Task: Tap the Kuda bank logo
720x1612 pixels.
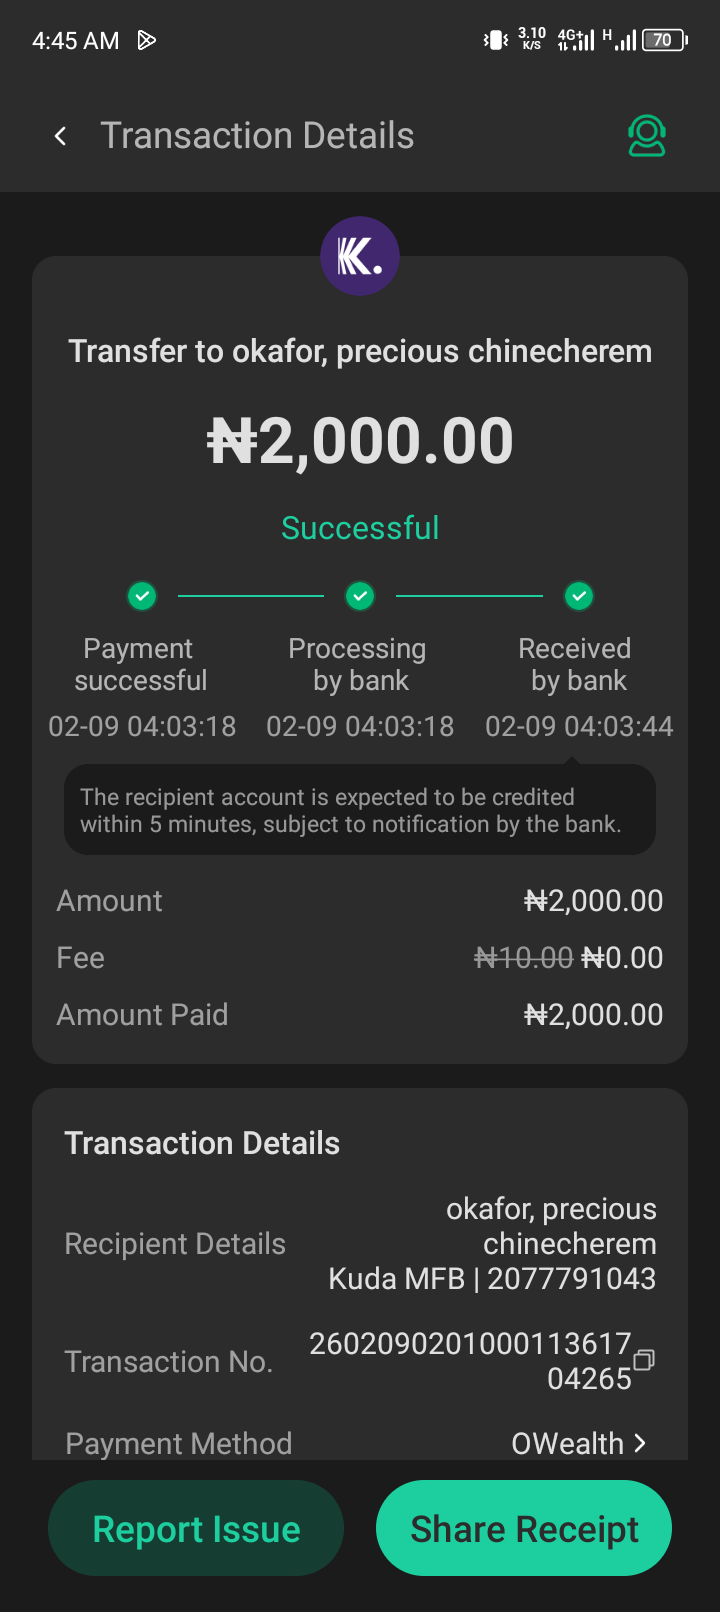Action: point(360,256)
